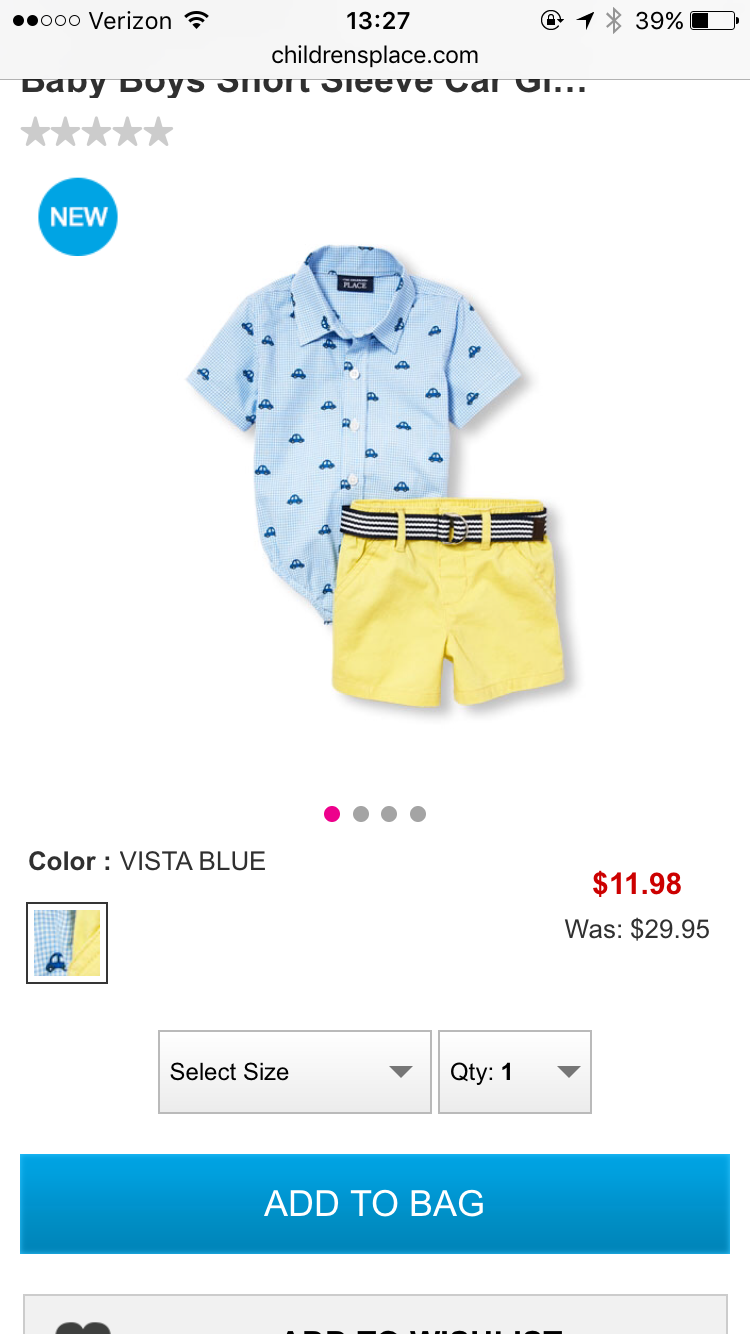
Task: Tap the location arrow status icon
Action: pos(584,20)
